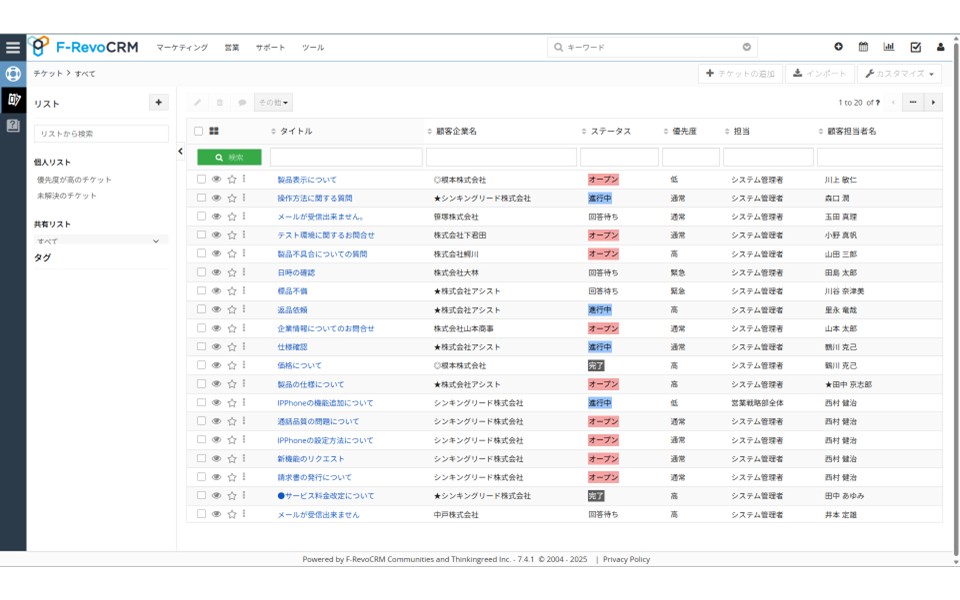
Task: Open the その他 dropdown in the toolbar
Action: coord(273,102)
